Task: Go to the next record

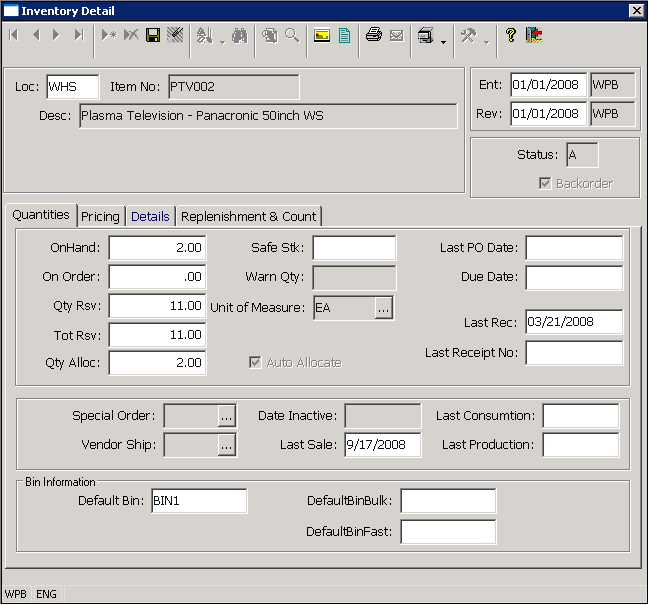Action: 56,35
